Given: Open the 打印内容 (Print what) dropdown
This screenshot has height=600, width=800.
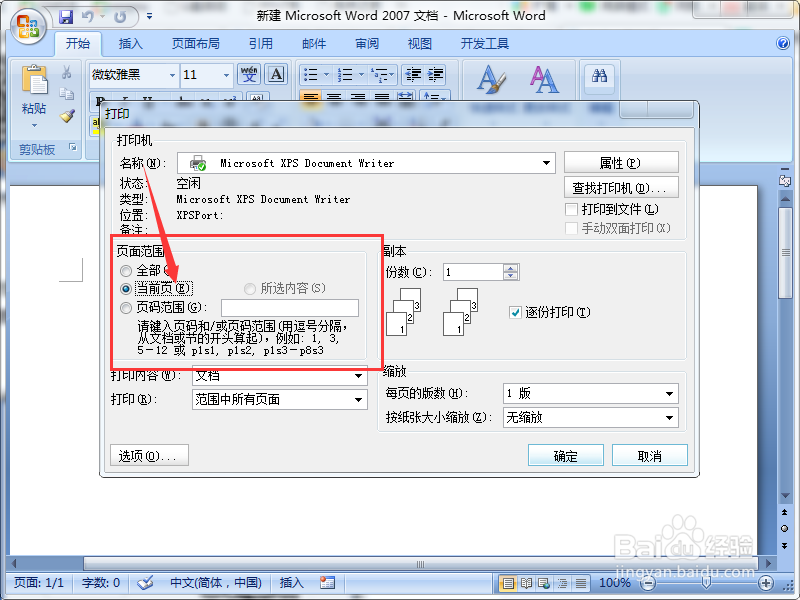Looking at the screenshot, I should click(x=359, y=376).
